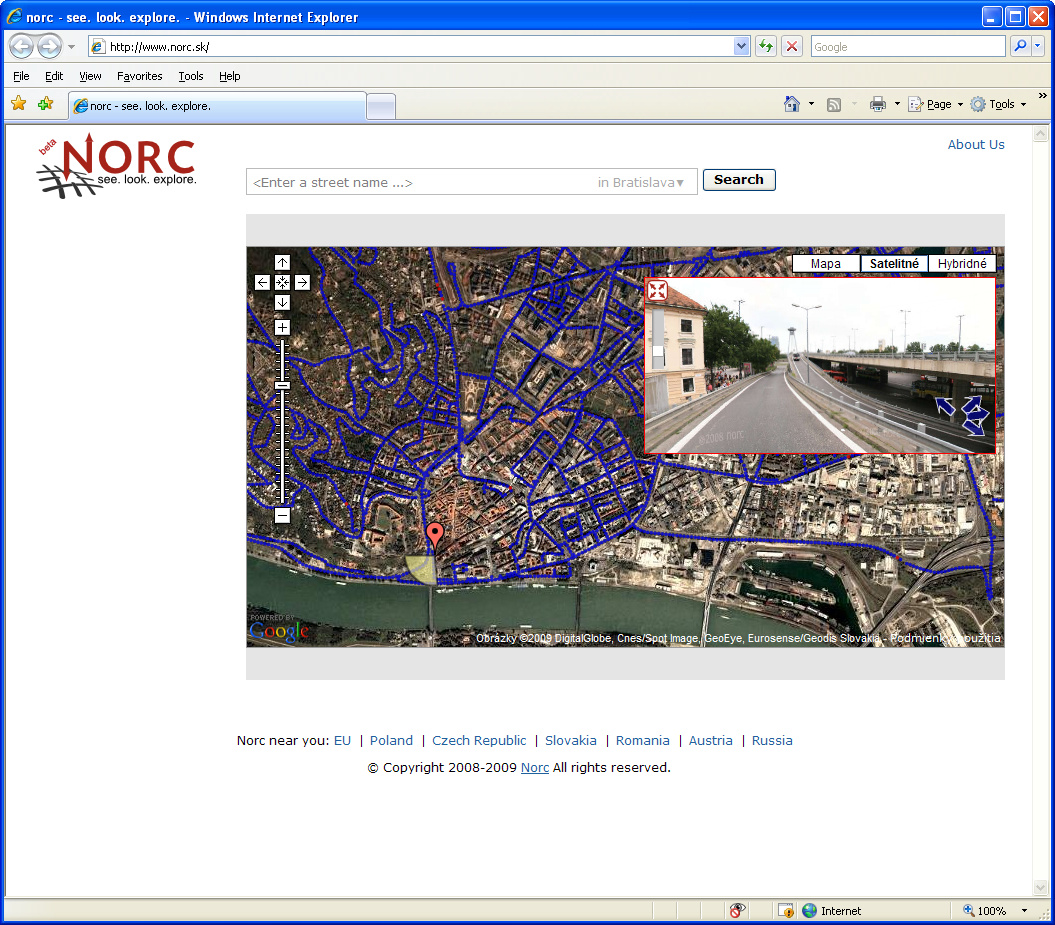Switch map to Satelitné view

[x=894, y=264]
